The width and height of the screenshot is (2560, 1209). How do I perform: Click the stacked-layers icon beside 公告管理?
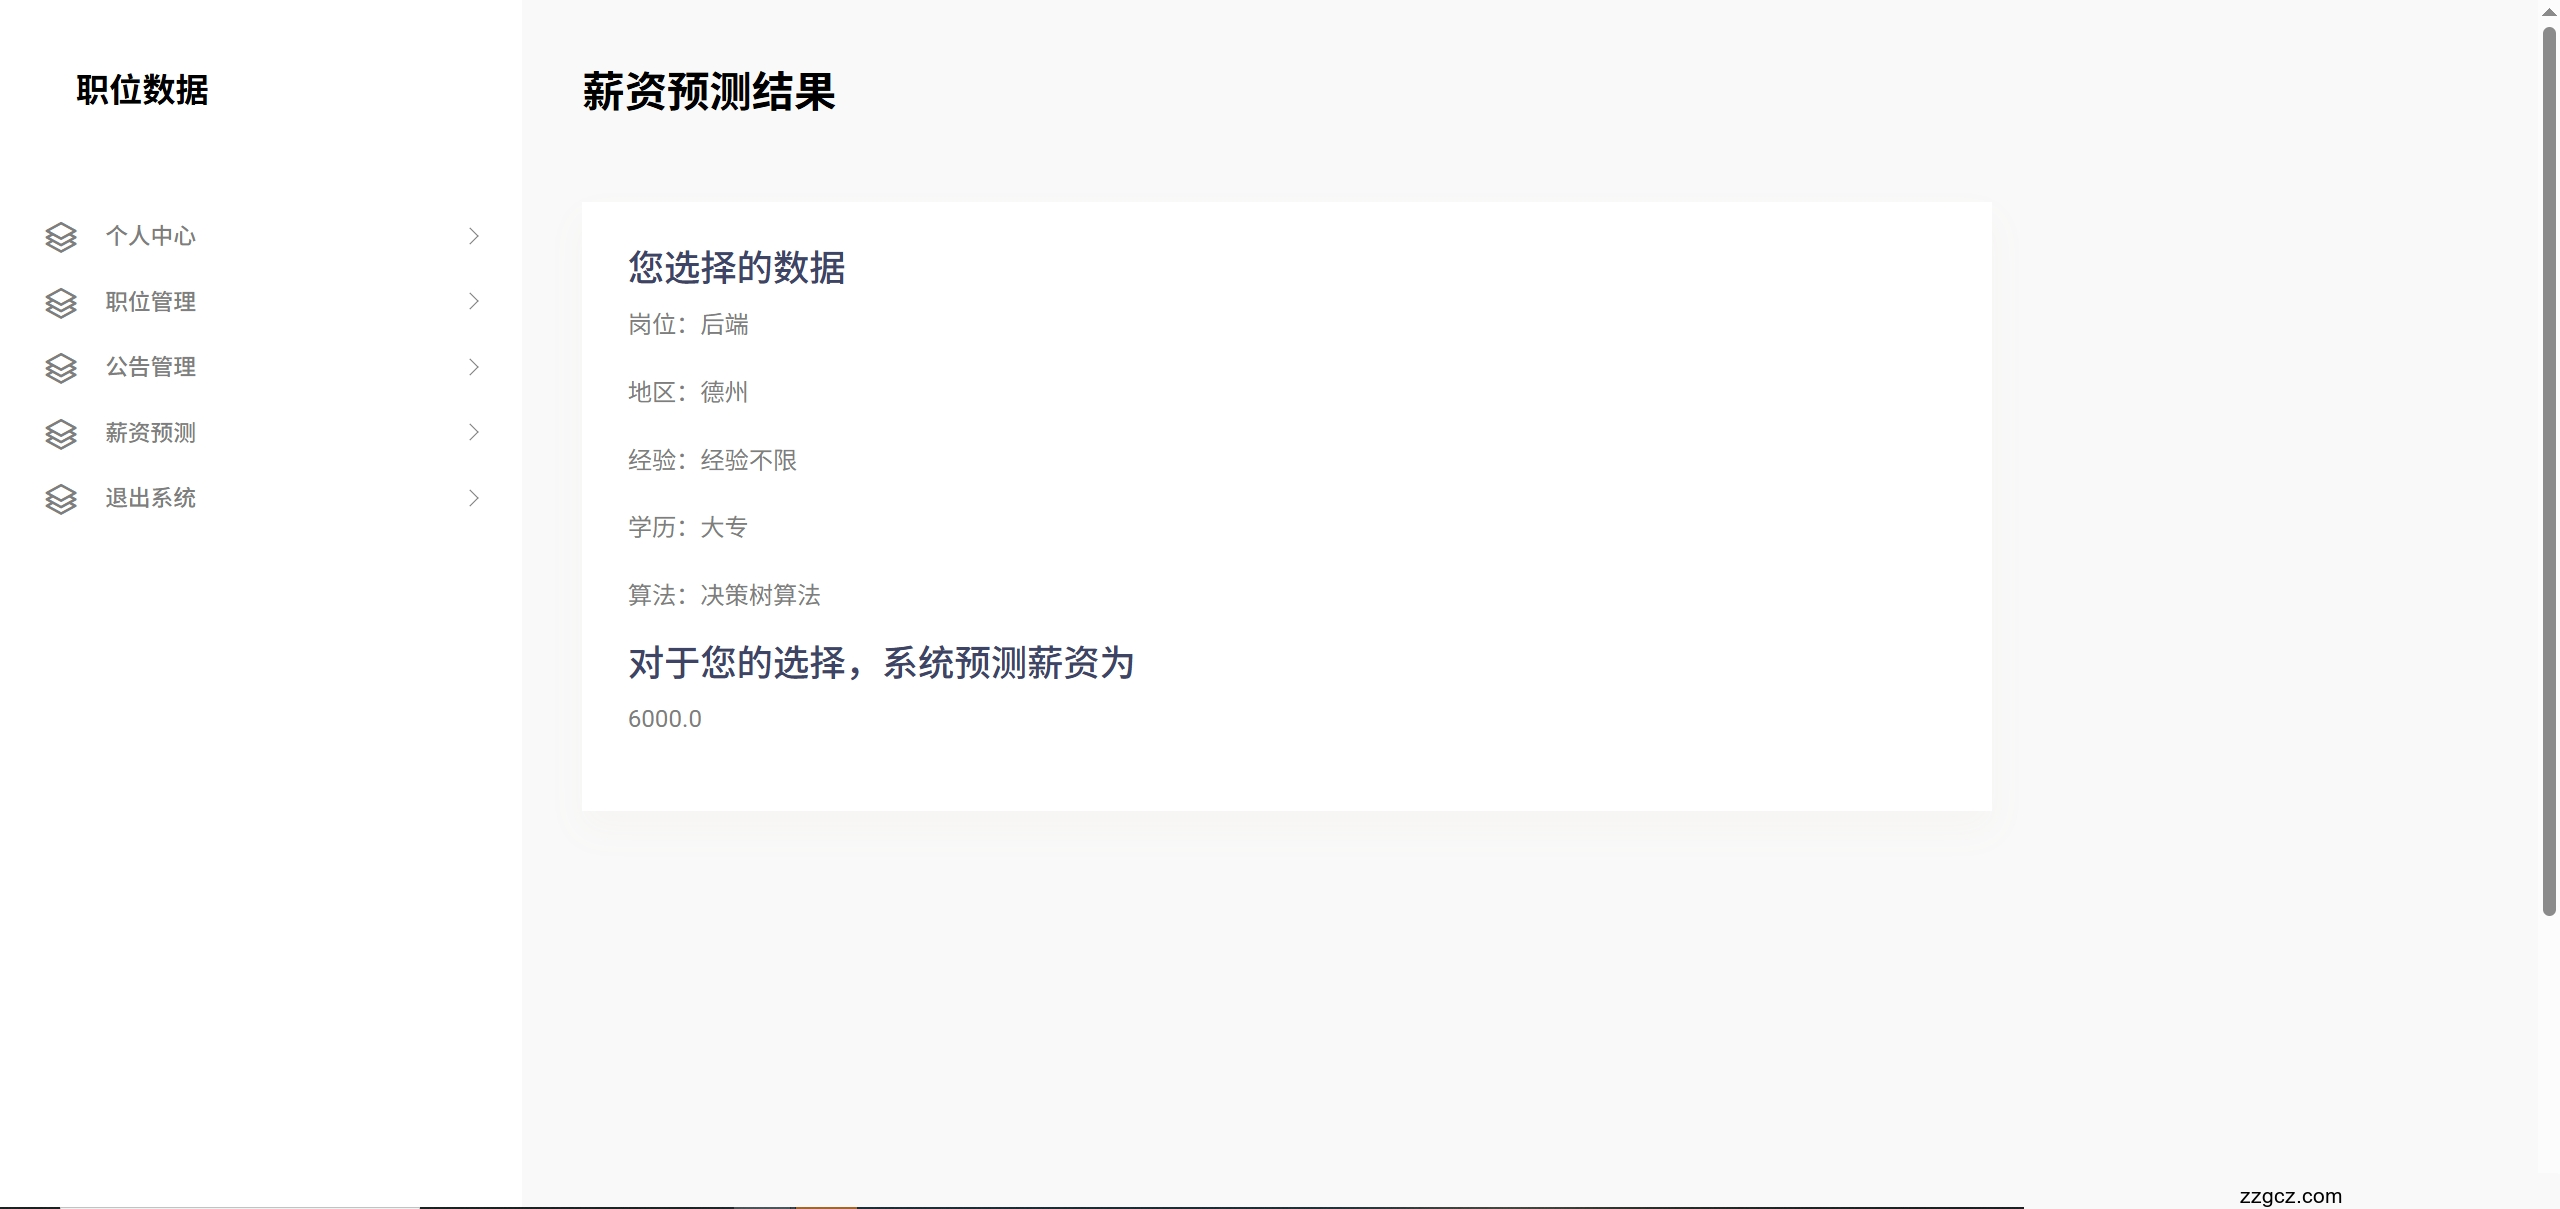(61, 368)
